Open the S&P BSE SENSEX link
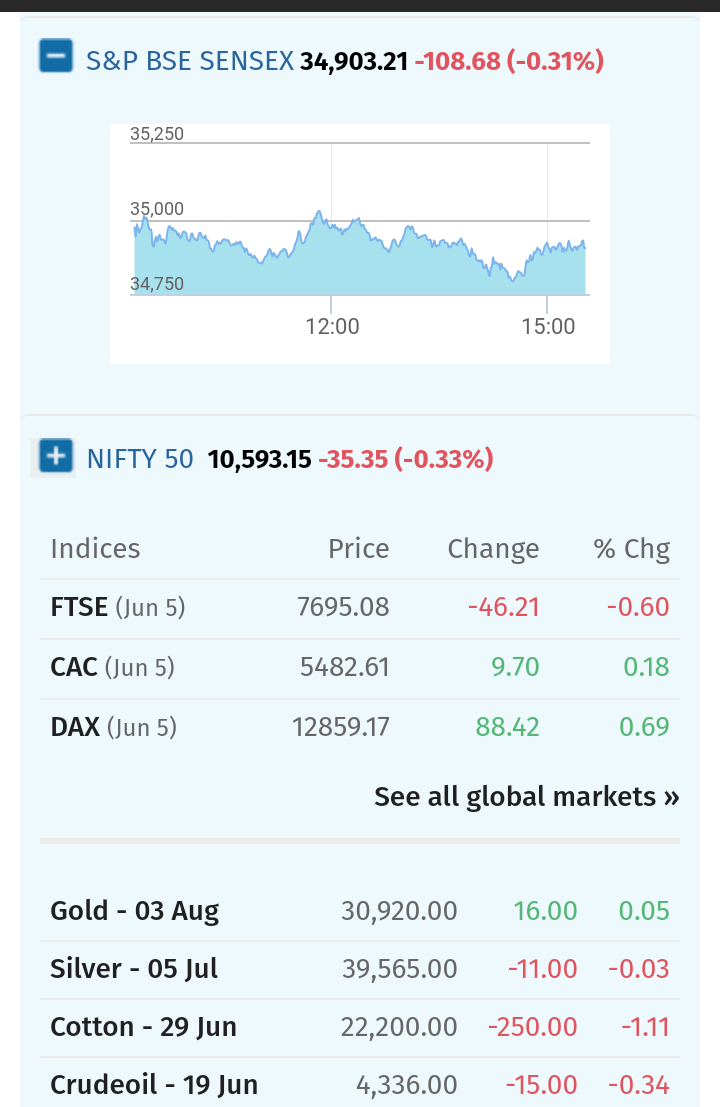The height and width of the screenshot is (1107, 720). (x=190, y=61)
